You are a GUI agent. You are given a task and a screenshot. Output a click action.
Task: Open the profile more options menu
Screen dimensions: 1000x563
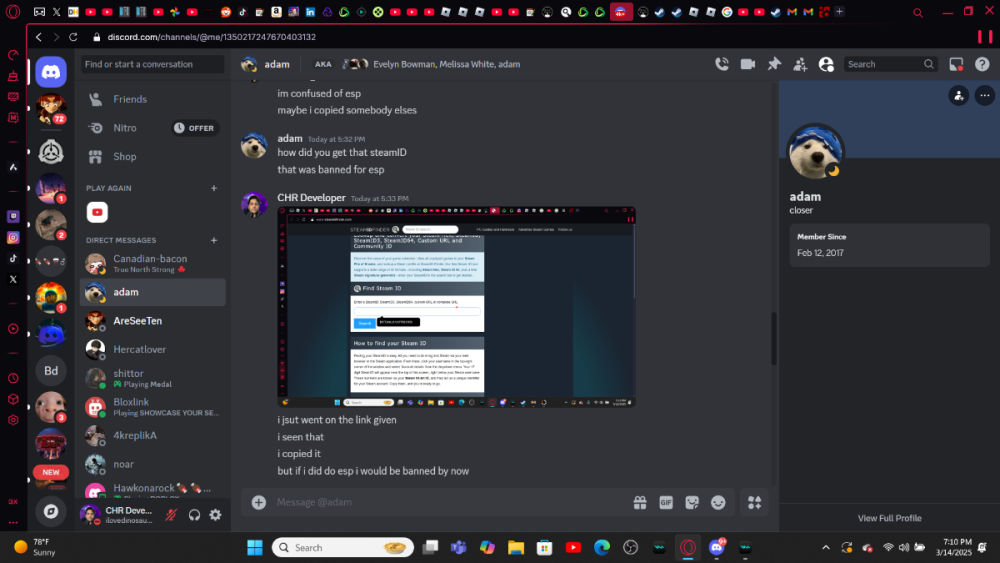point(984,95)
